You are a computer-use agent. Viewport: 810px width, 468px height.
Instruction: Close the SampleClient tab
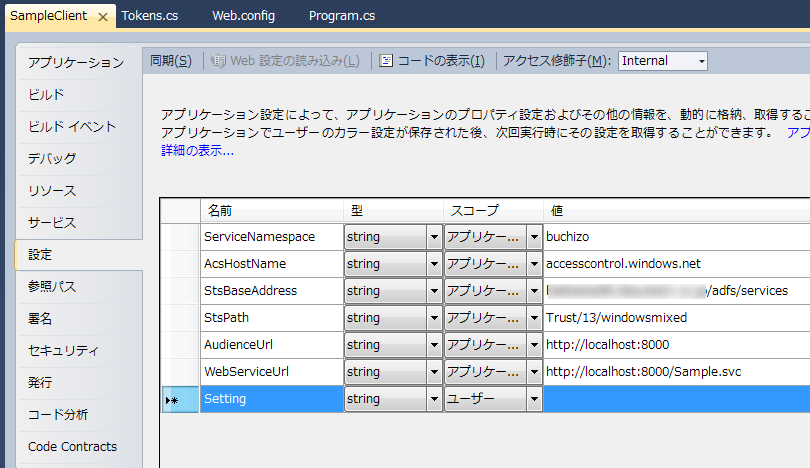pos(103,17)
